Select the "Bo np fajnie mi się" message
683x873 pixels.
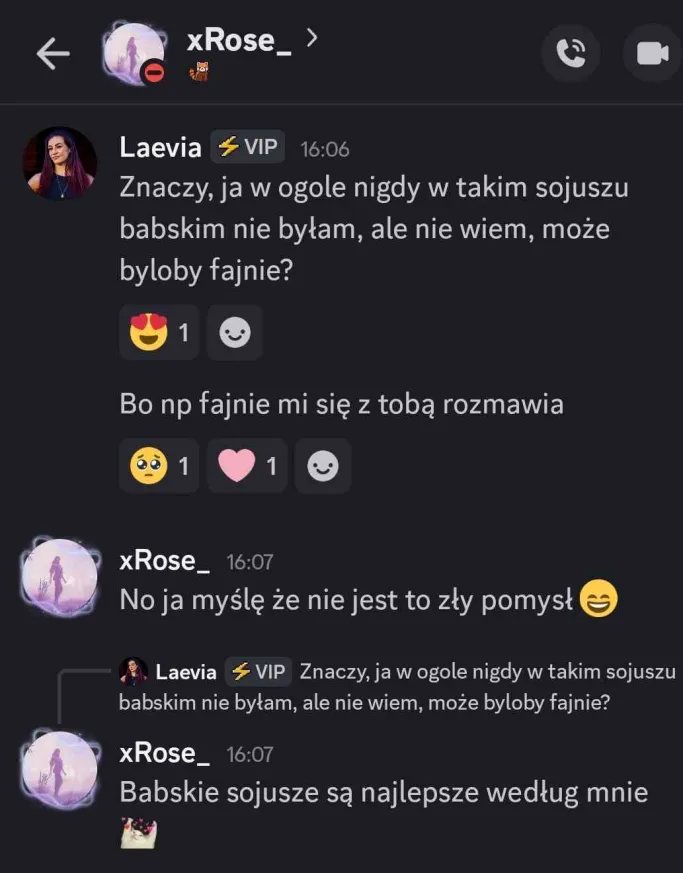(x=341, y=404)
